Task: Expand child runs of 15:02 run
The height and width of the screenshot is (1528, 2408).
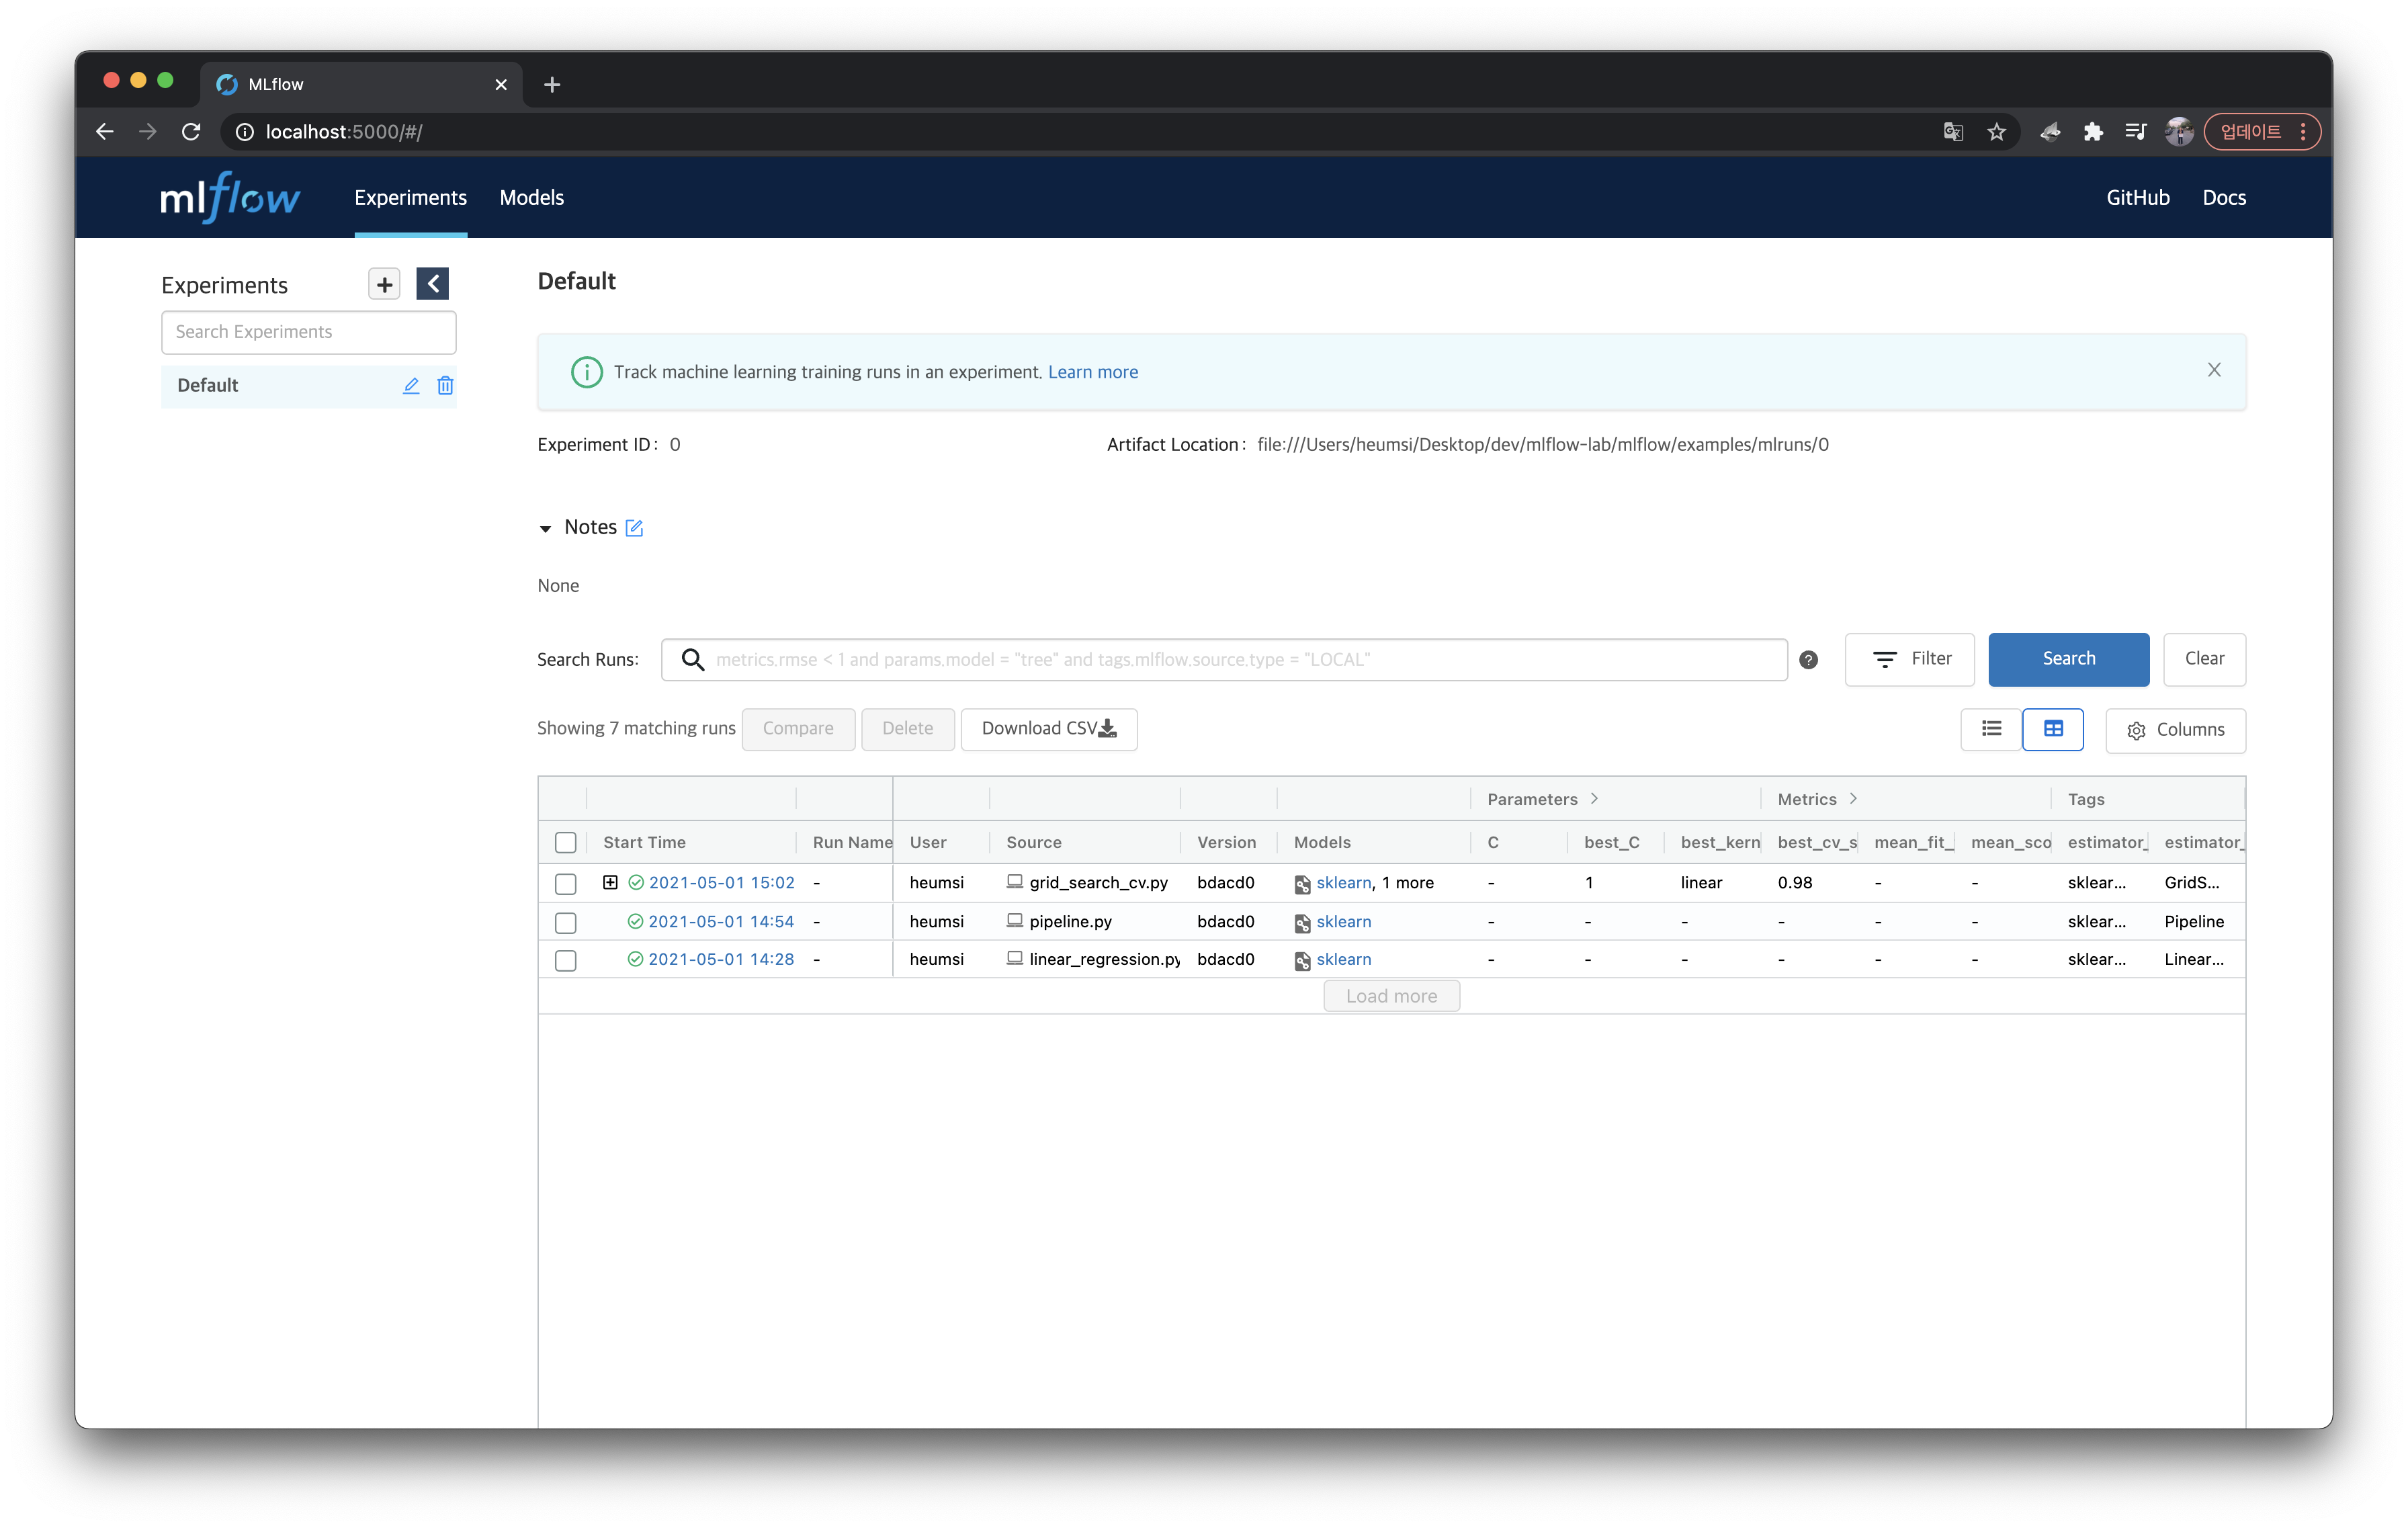Action: [610, 882]
